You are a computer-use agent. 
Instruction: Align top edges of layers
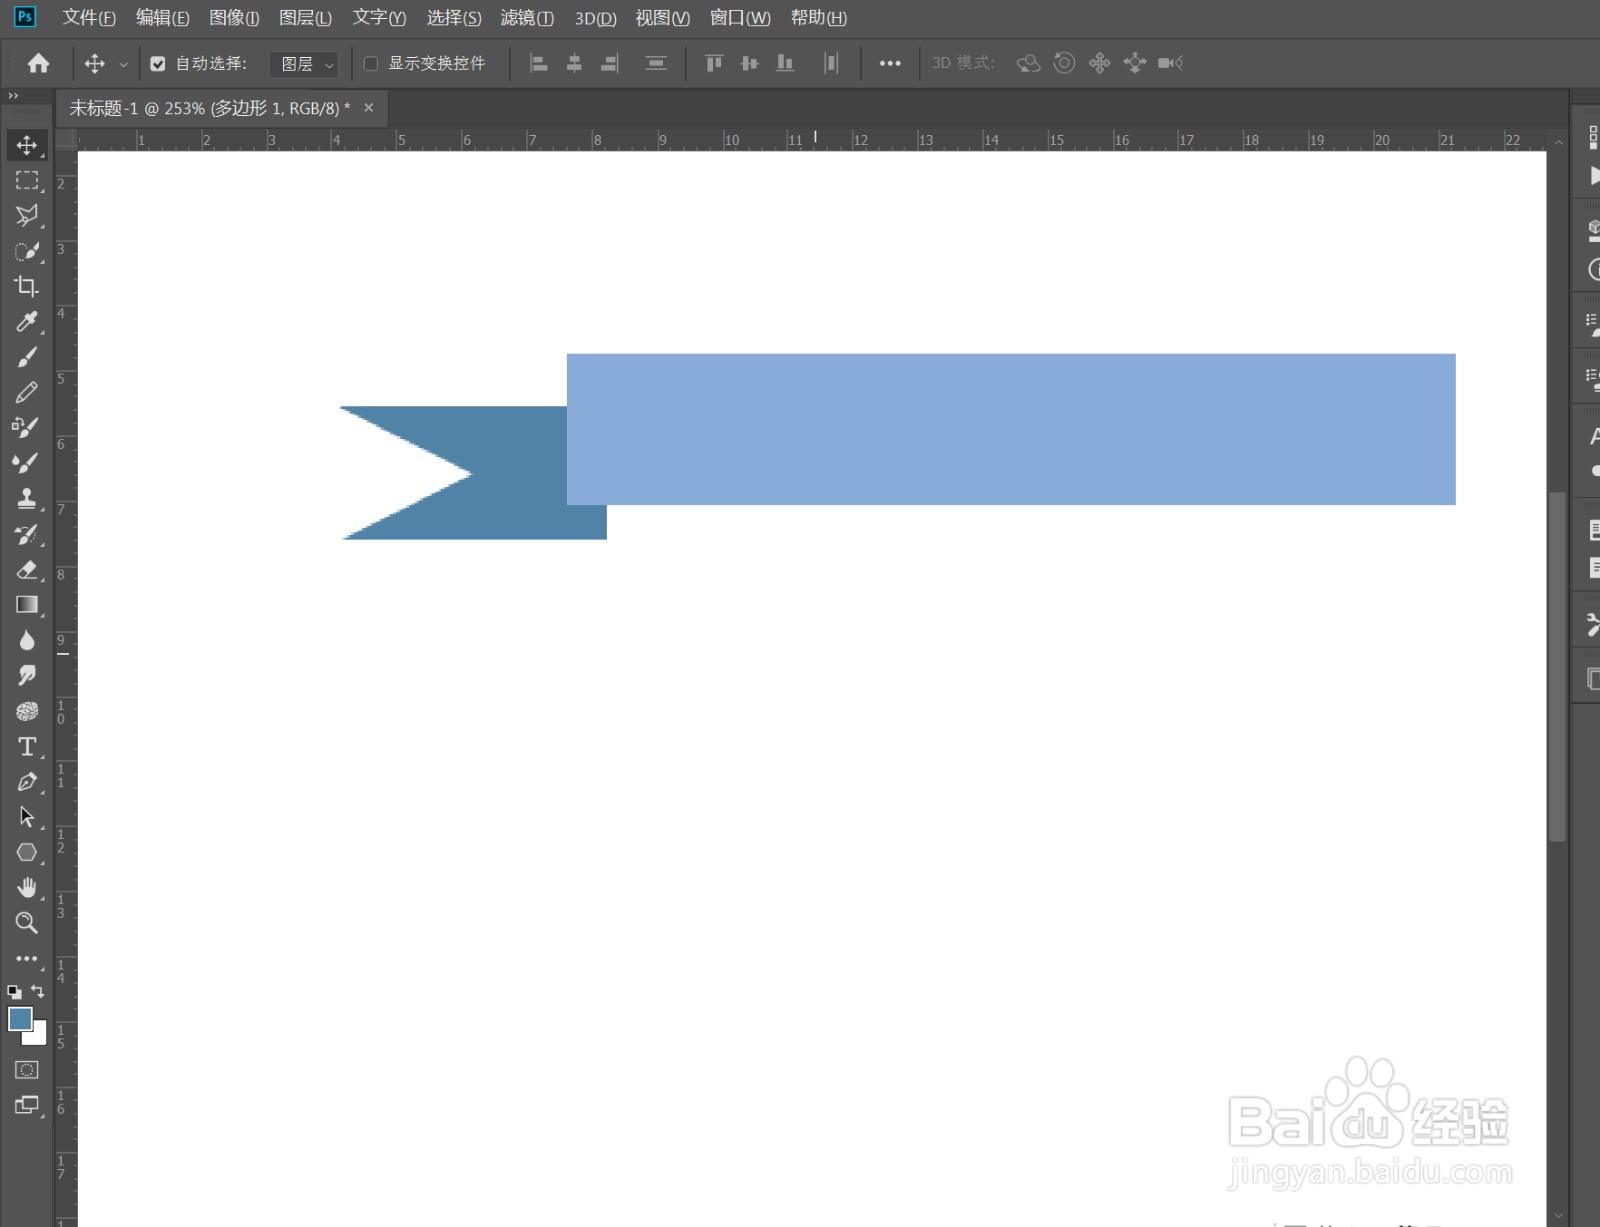[x=714, y=63]
